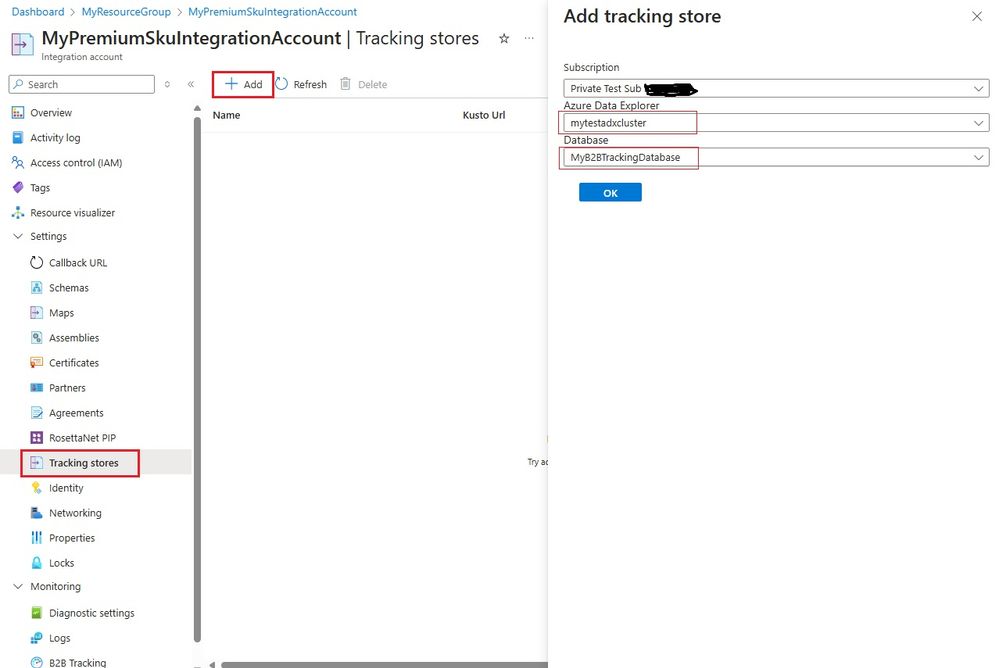Click the Locks padlock icon

[x=37, y=563]
